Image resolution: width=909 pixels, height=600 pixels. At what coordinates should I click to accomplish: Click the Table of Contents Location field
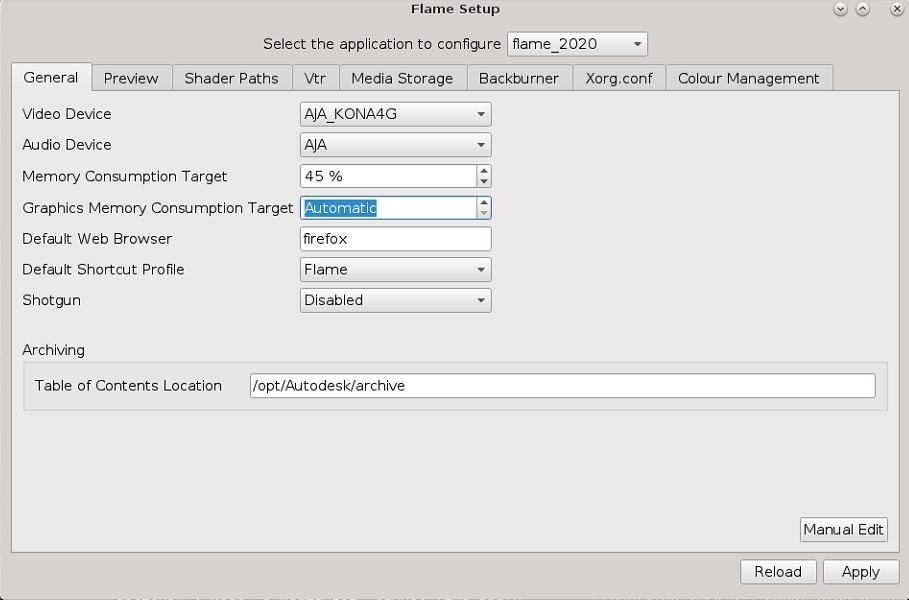562,386
